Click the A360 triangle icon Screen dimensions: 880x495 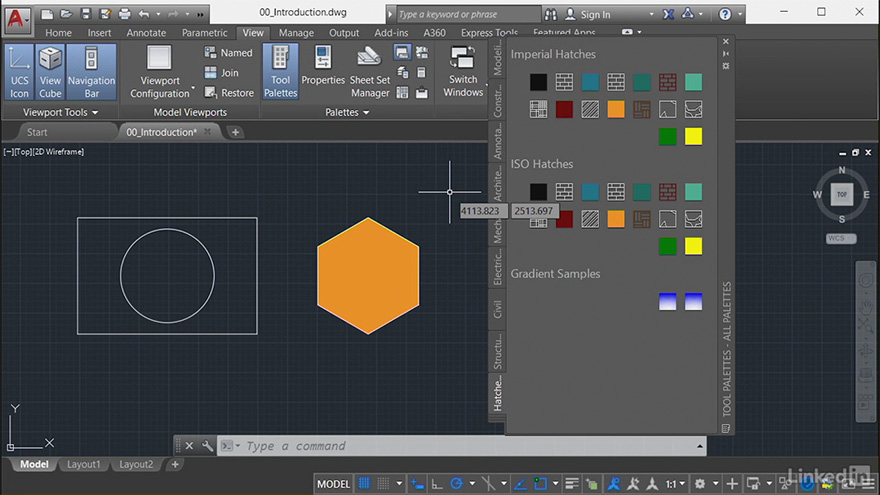pyautogui.click(x=688, y=13)
